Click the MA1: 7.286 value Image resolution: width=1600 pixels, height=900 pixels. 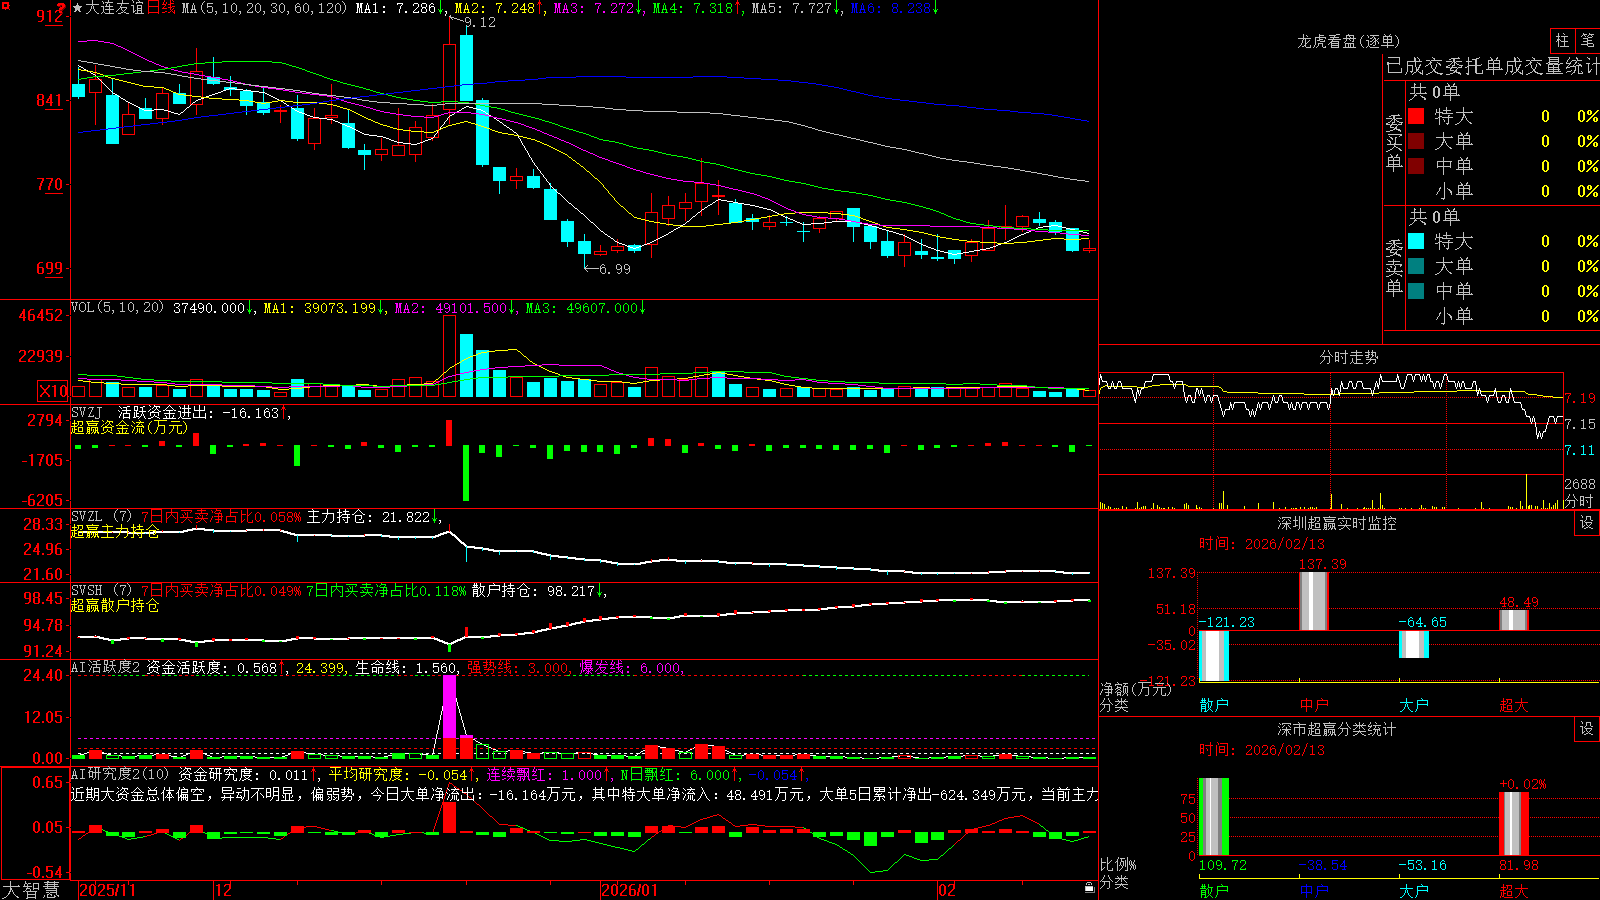[396, 8]
